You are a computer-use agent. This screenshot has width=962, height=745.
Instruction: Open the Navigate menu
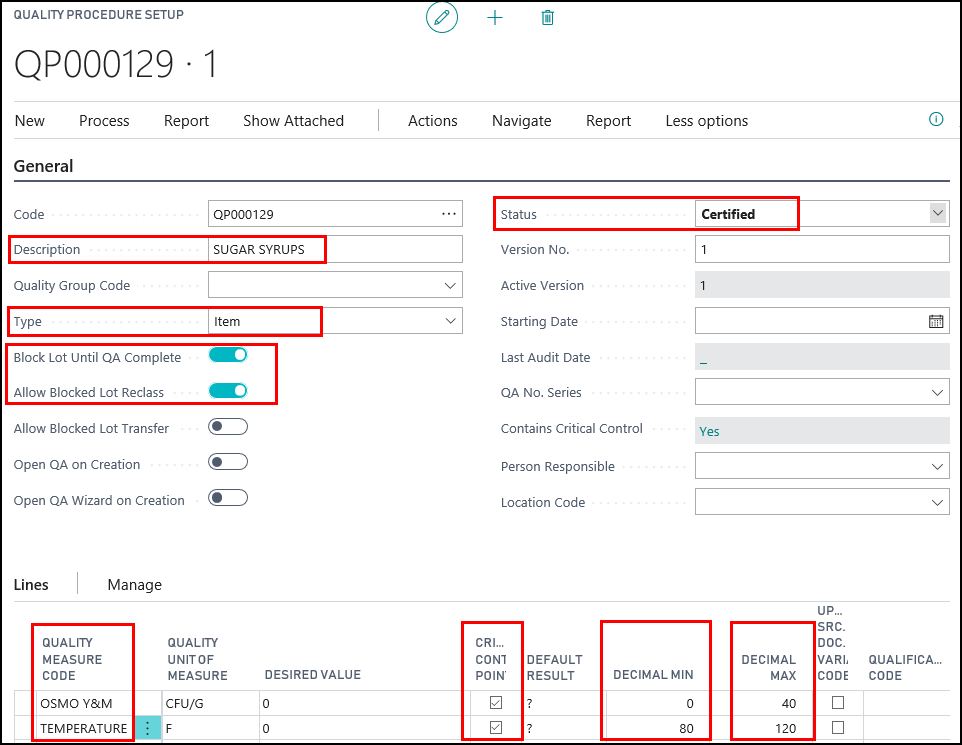pos(521,121)
